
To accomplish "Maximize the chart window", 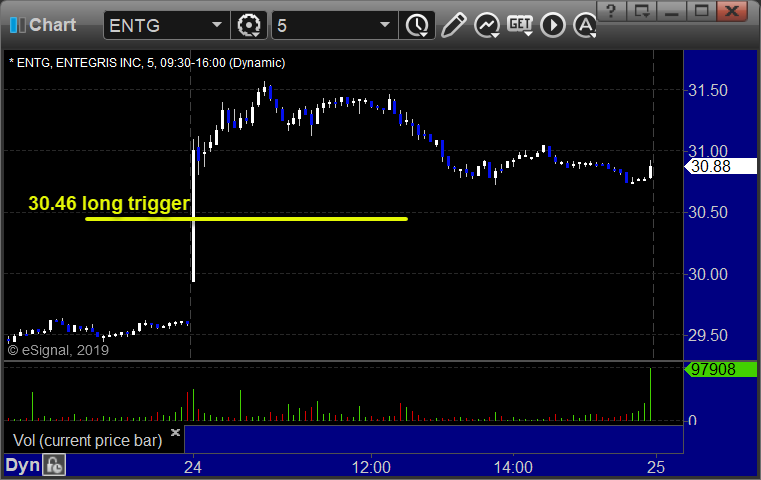I will [x=701, y=10].
